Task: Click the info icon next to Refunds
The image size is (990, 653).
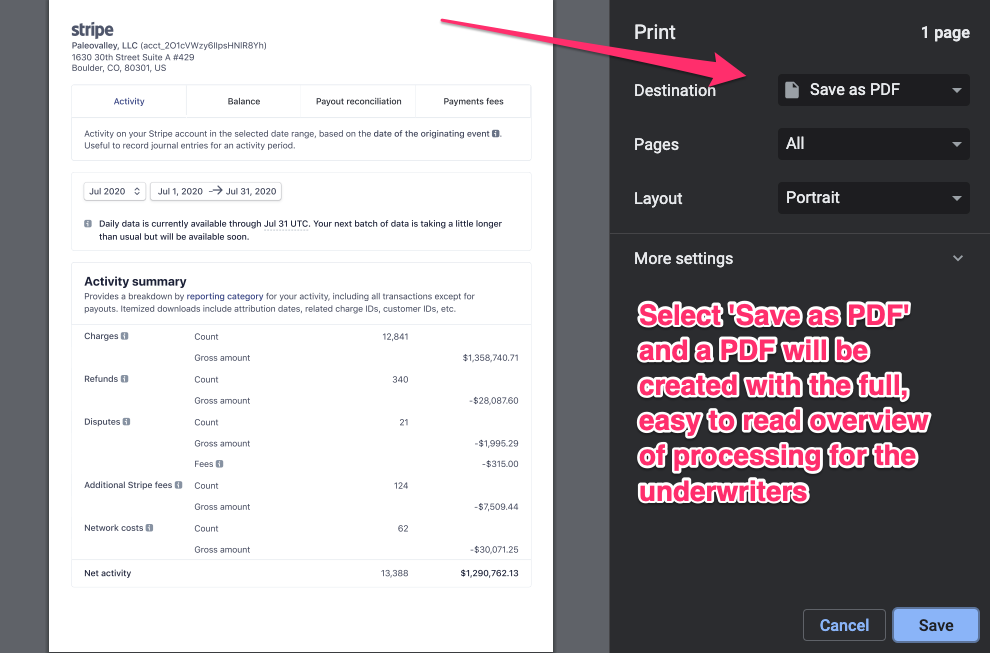Action: pyautogui.click(x=124, y=379)
